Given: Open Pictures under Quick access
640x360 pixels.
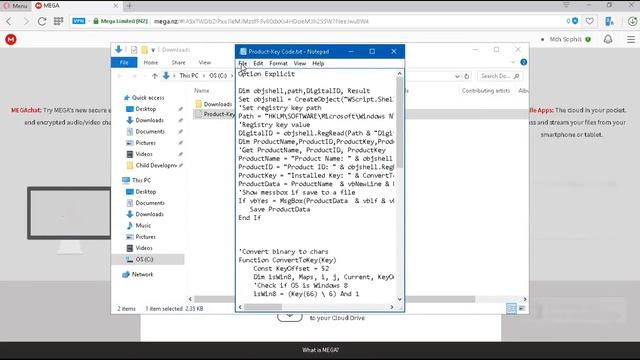Looking at the screenshot, I should pyautogui.click(x=145, y=143).
